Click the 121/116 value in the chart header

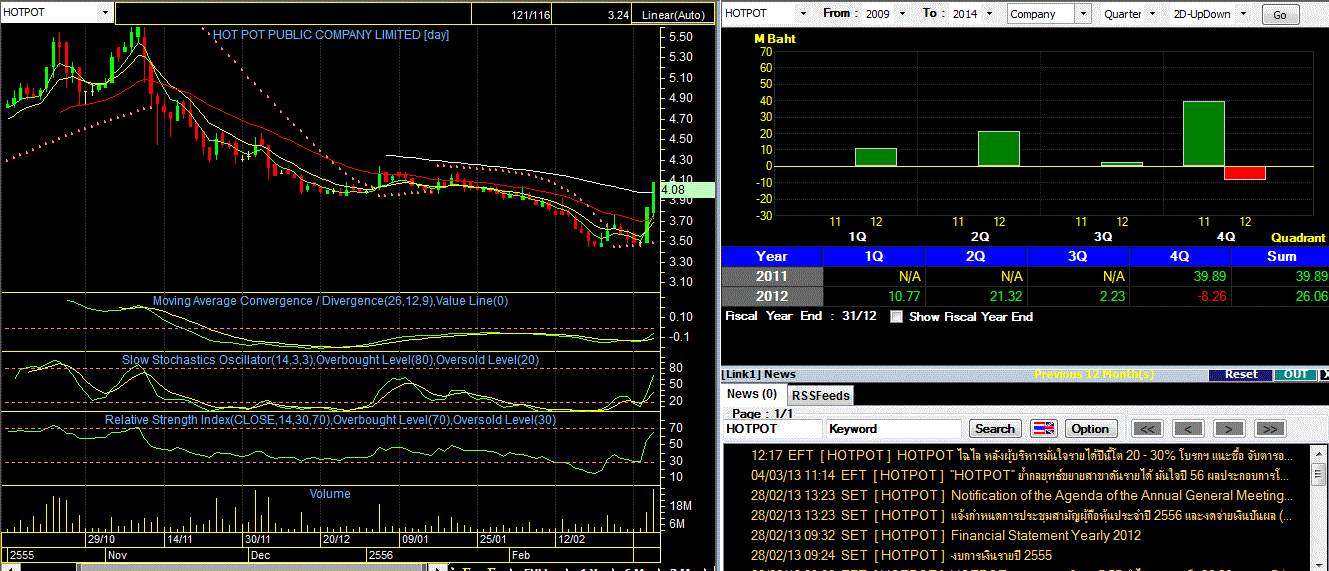531,16
